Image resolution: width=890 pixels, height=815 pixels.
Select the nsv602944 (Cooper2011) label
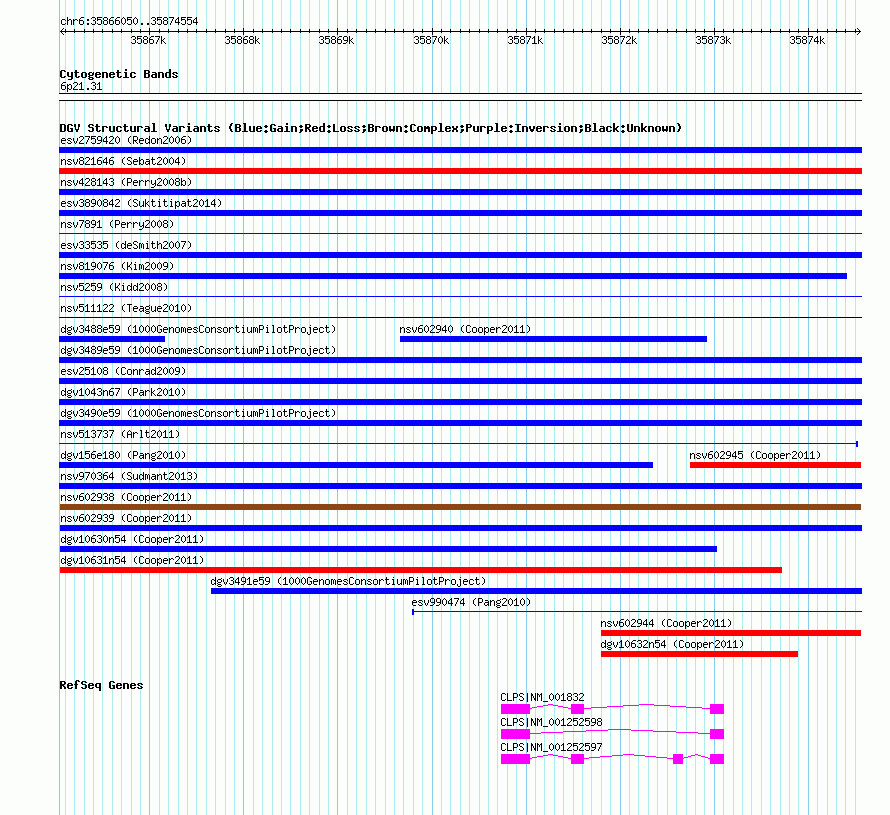[x=666, y=623]
